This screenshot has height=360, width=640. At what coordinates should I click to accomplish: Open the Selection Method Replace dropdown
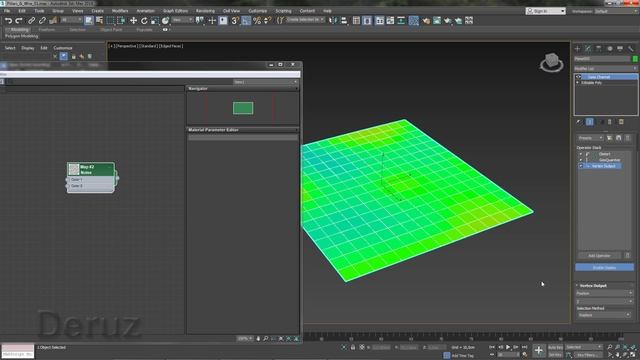604,315
